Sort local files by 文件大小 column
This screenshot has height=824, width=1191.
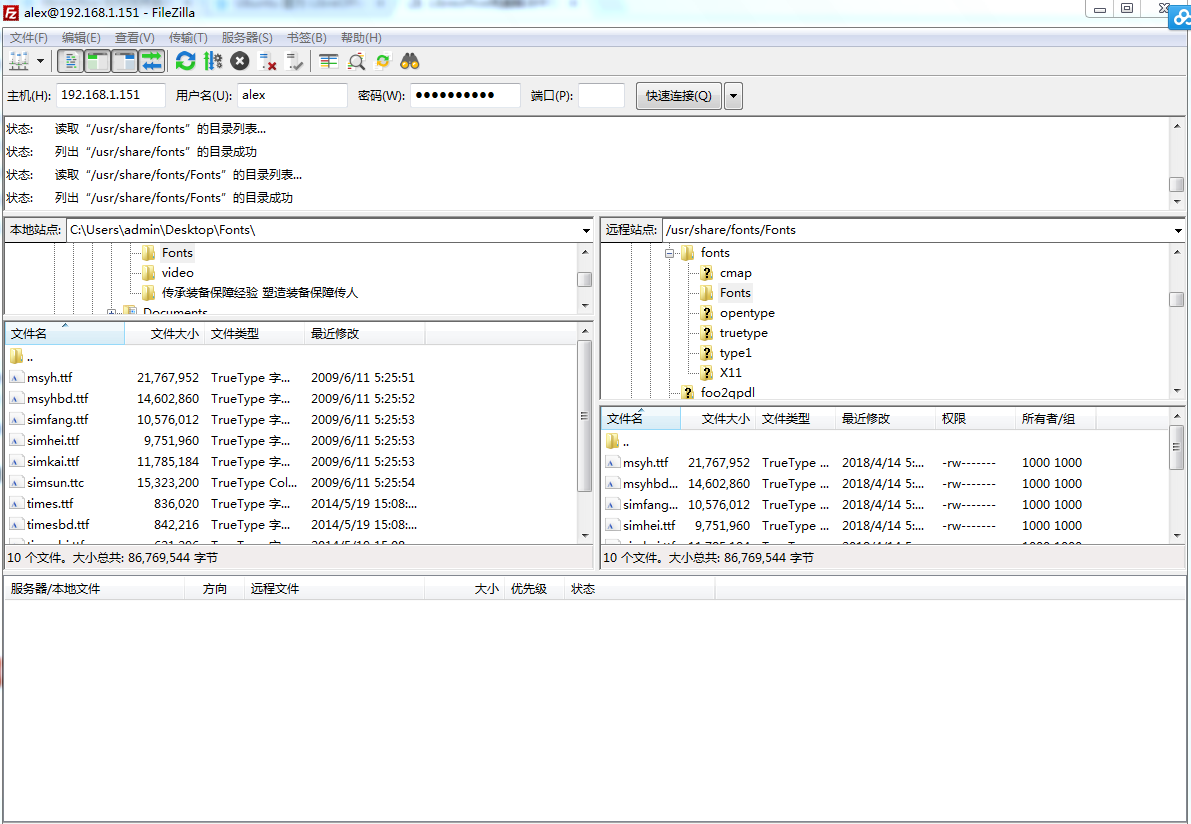click(x=165, y=333)
